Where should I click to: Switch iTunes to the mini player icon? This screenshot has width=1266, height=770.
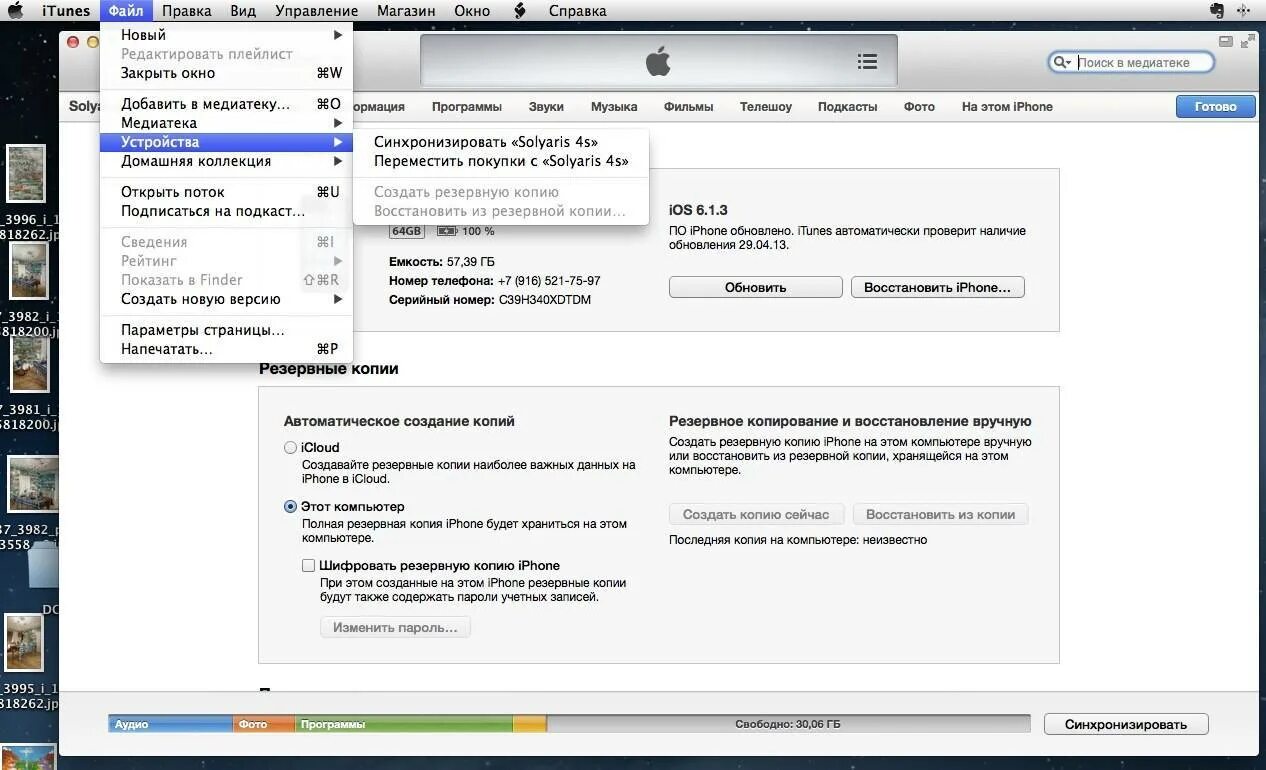pos(1226,41)
